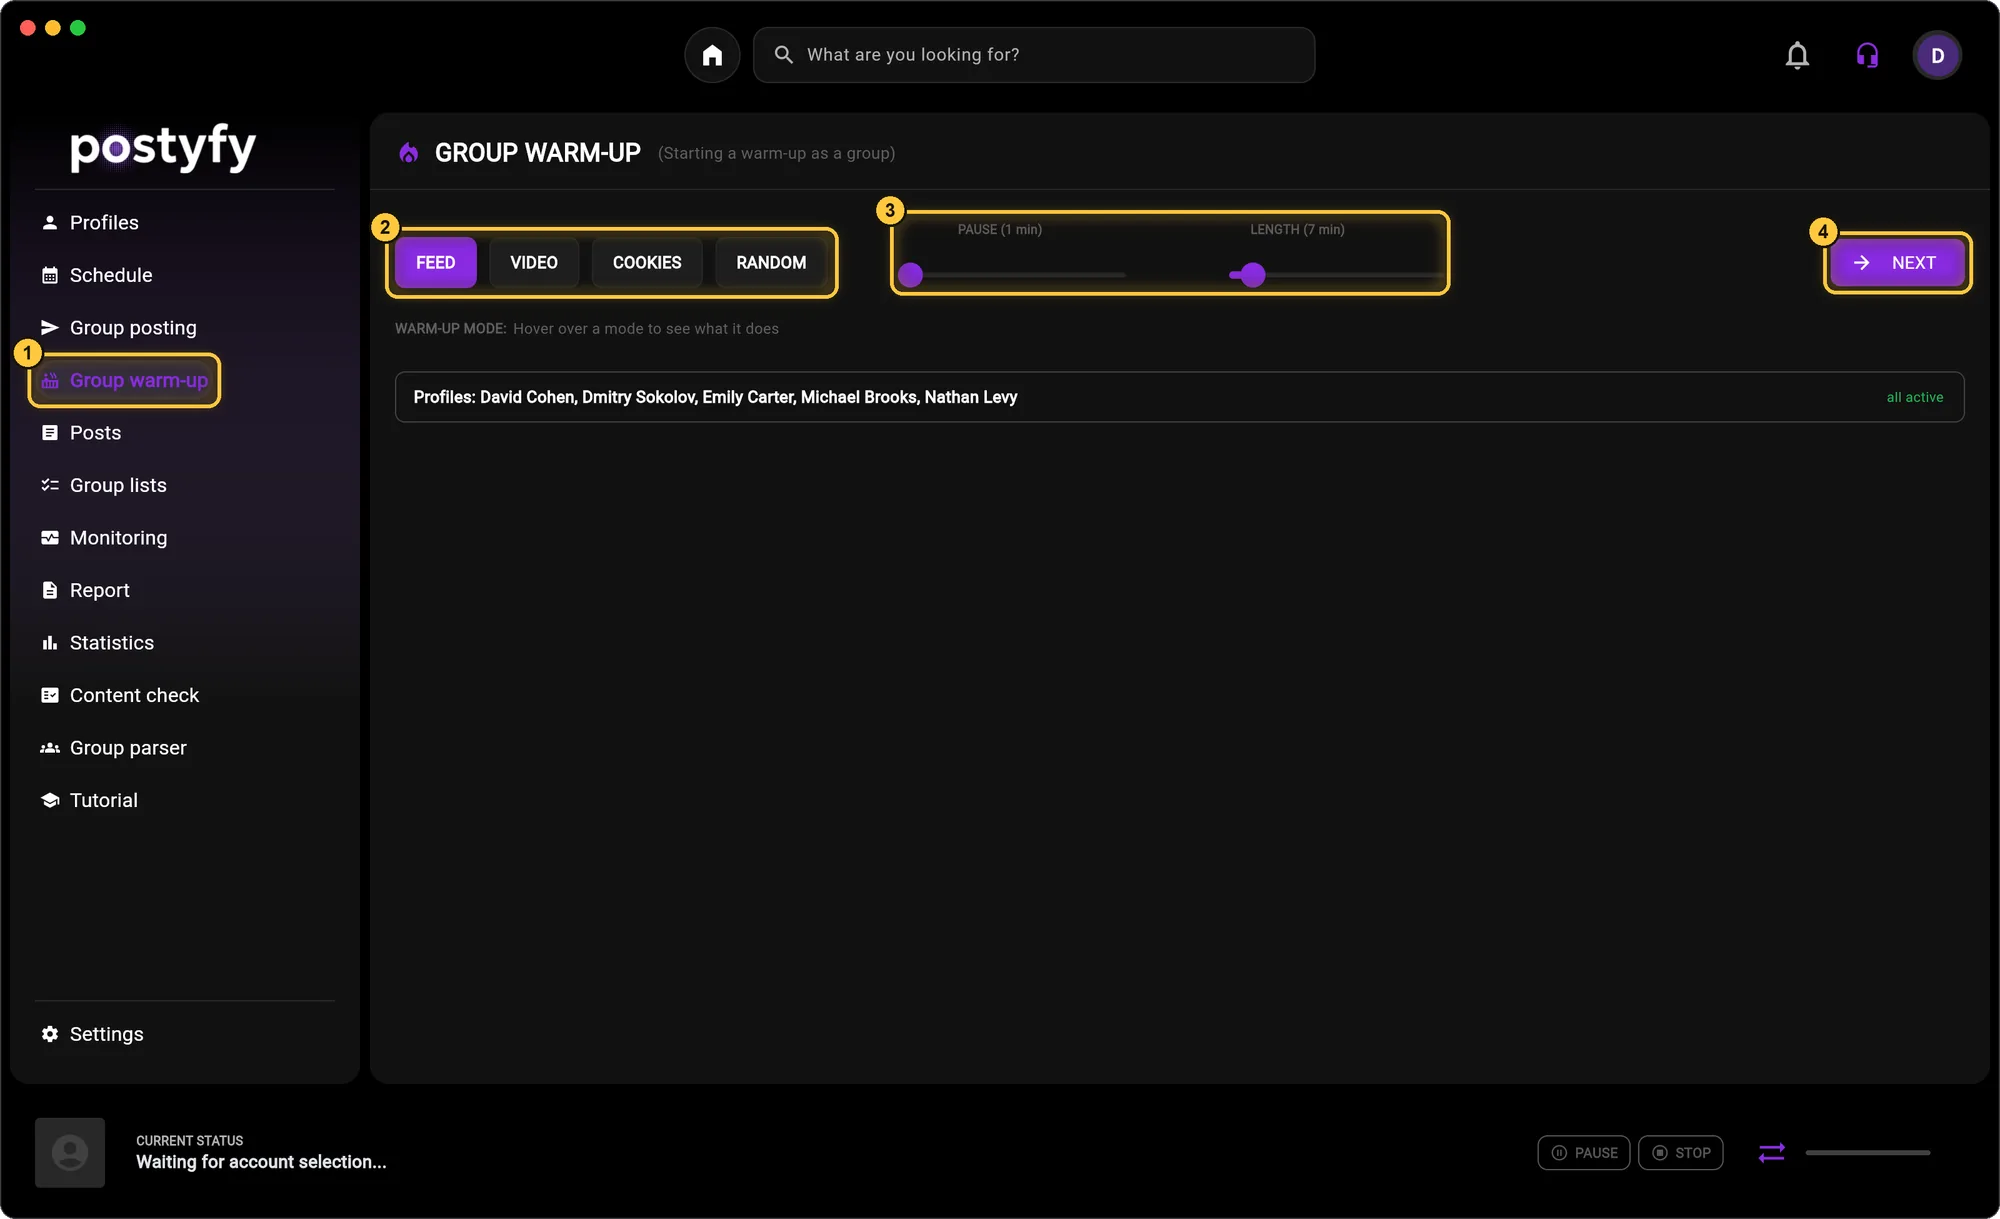Click the macOS green maximize button
This screenshot has width=2000, height=1219.
[x=78, y=28]
